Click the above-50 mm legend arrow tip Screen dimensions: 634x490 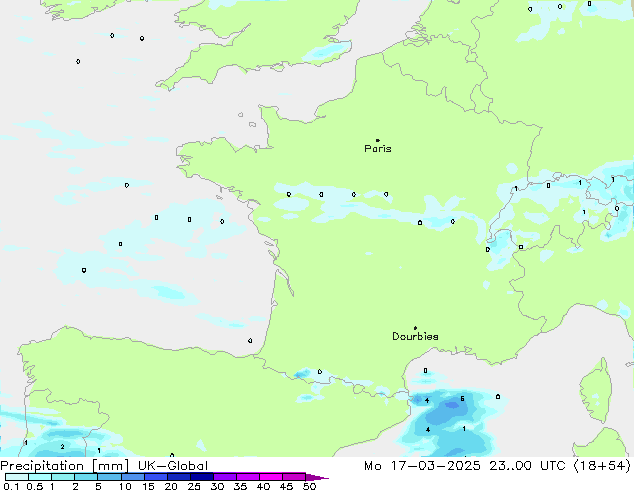[x=317, y=477]
